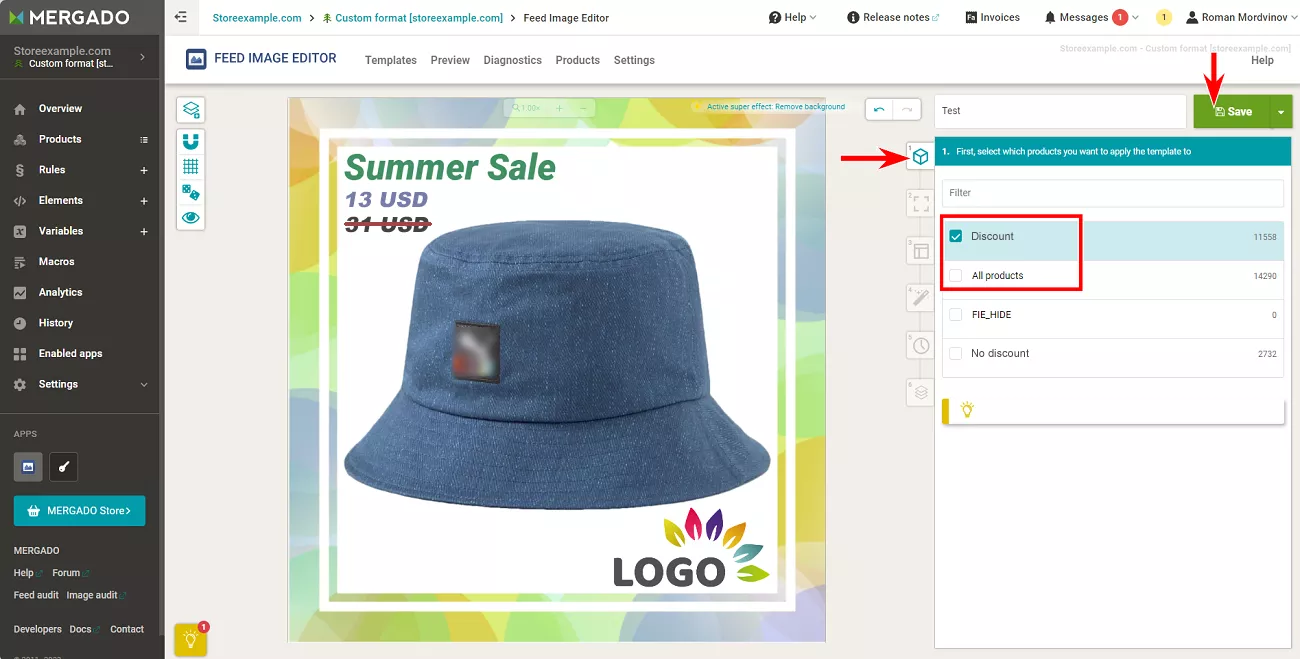Open step 6 layers stack icon
1300x659 pixels.
920,392
